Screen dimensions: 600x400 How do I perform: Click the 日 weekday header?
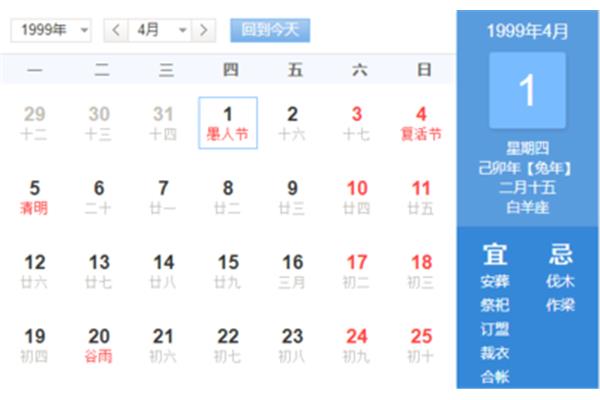424,70
